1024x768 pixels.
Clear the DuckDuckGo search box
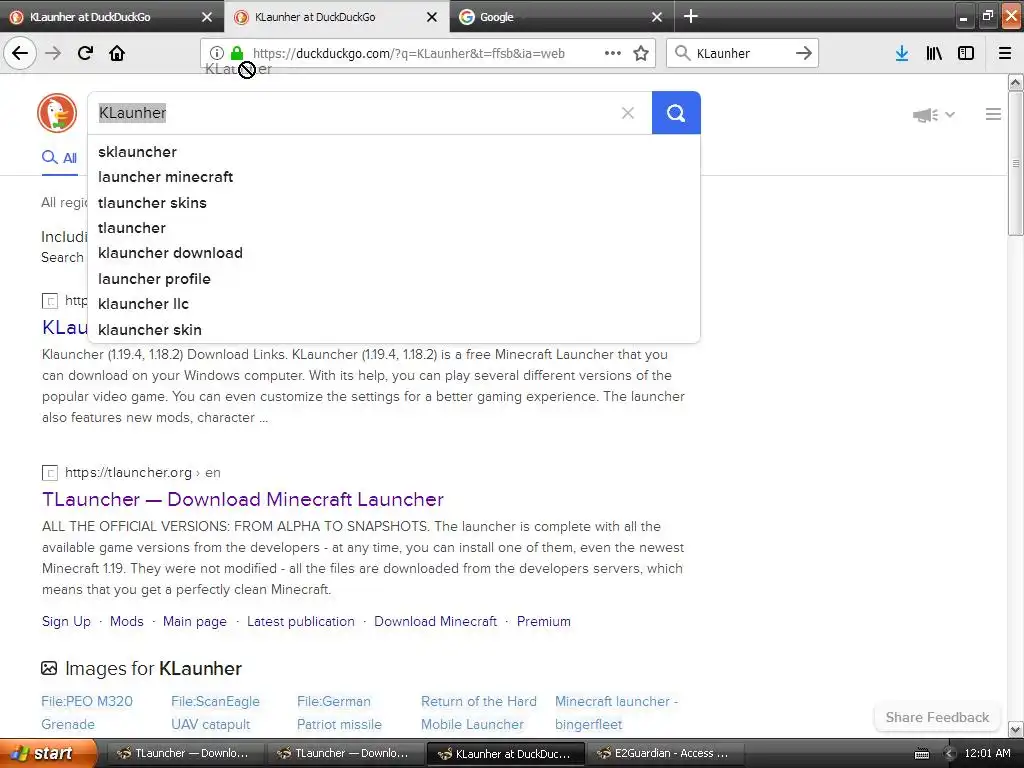[628, 113]
